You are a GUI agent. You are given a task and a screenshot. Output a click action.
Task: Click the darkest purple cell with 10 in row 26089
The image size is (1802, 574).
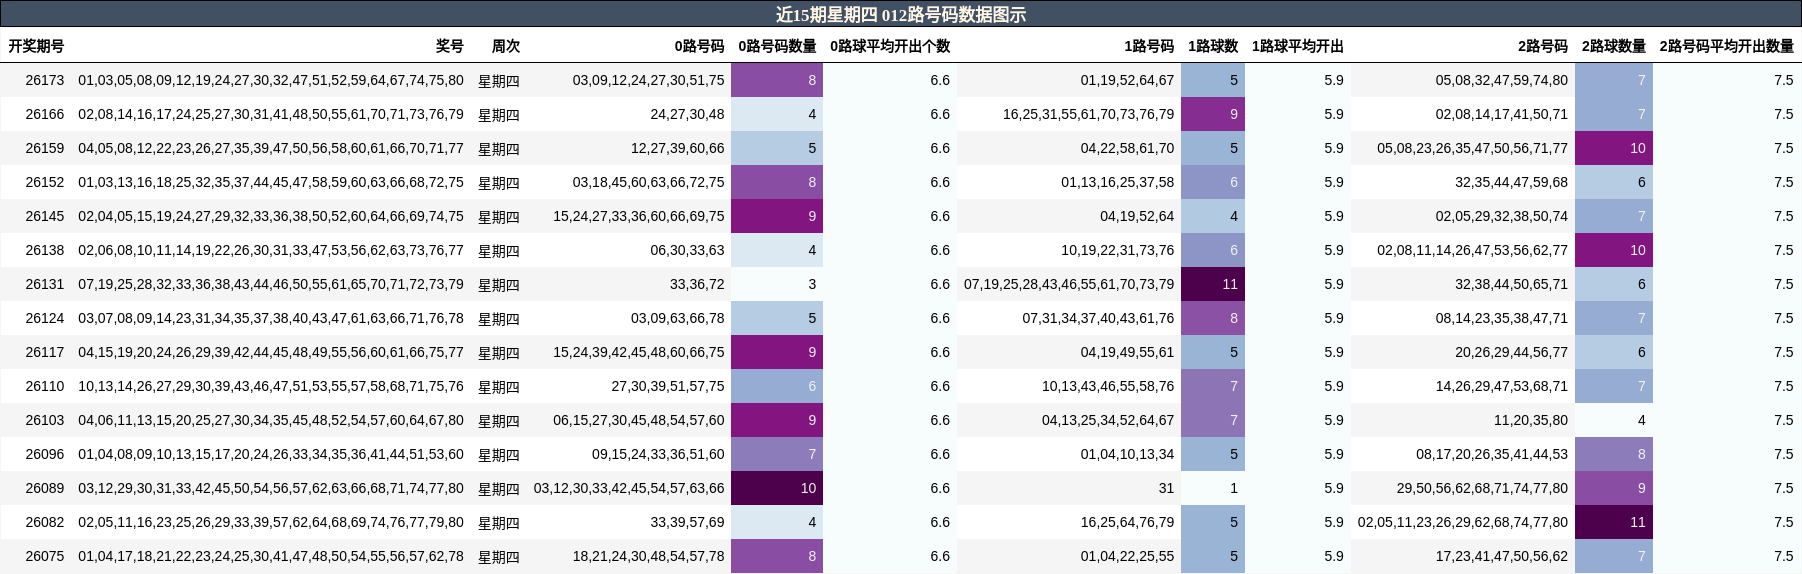(x=777, y=488)
